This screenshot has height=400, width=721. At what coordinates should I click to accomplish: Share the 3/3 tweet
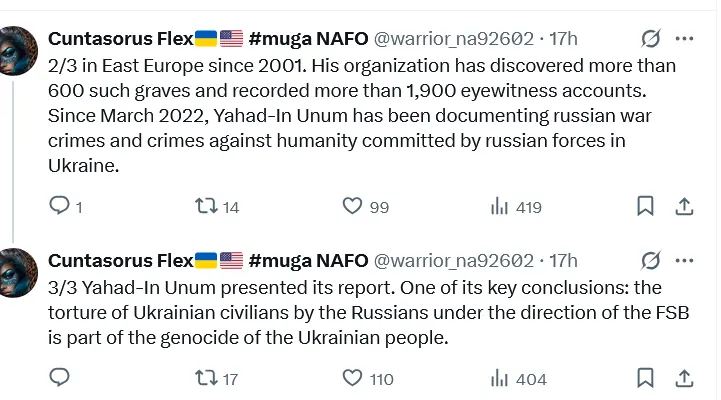[x=685, y=378]
